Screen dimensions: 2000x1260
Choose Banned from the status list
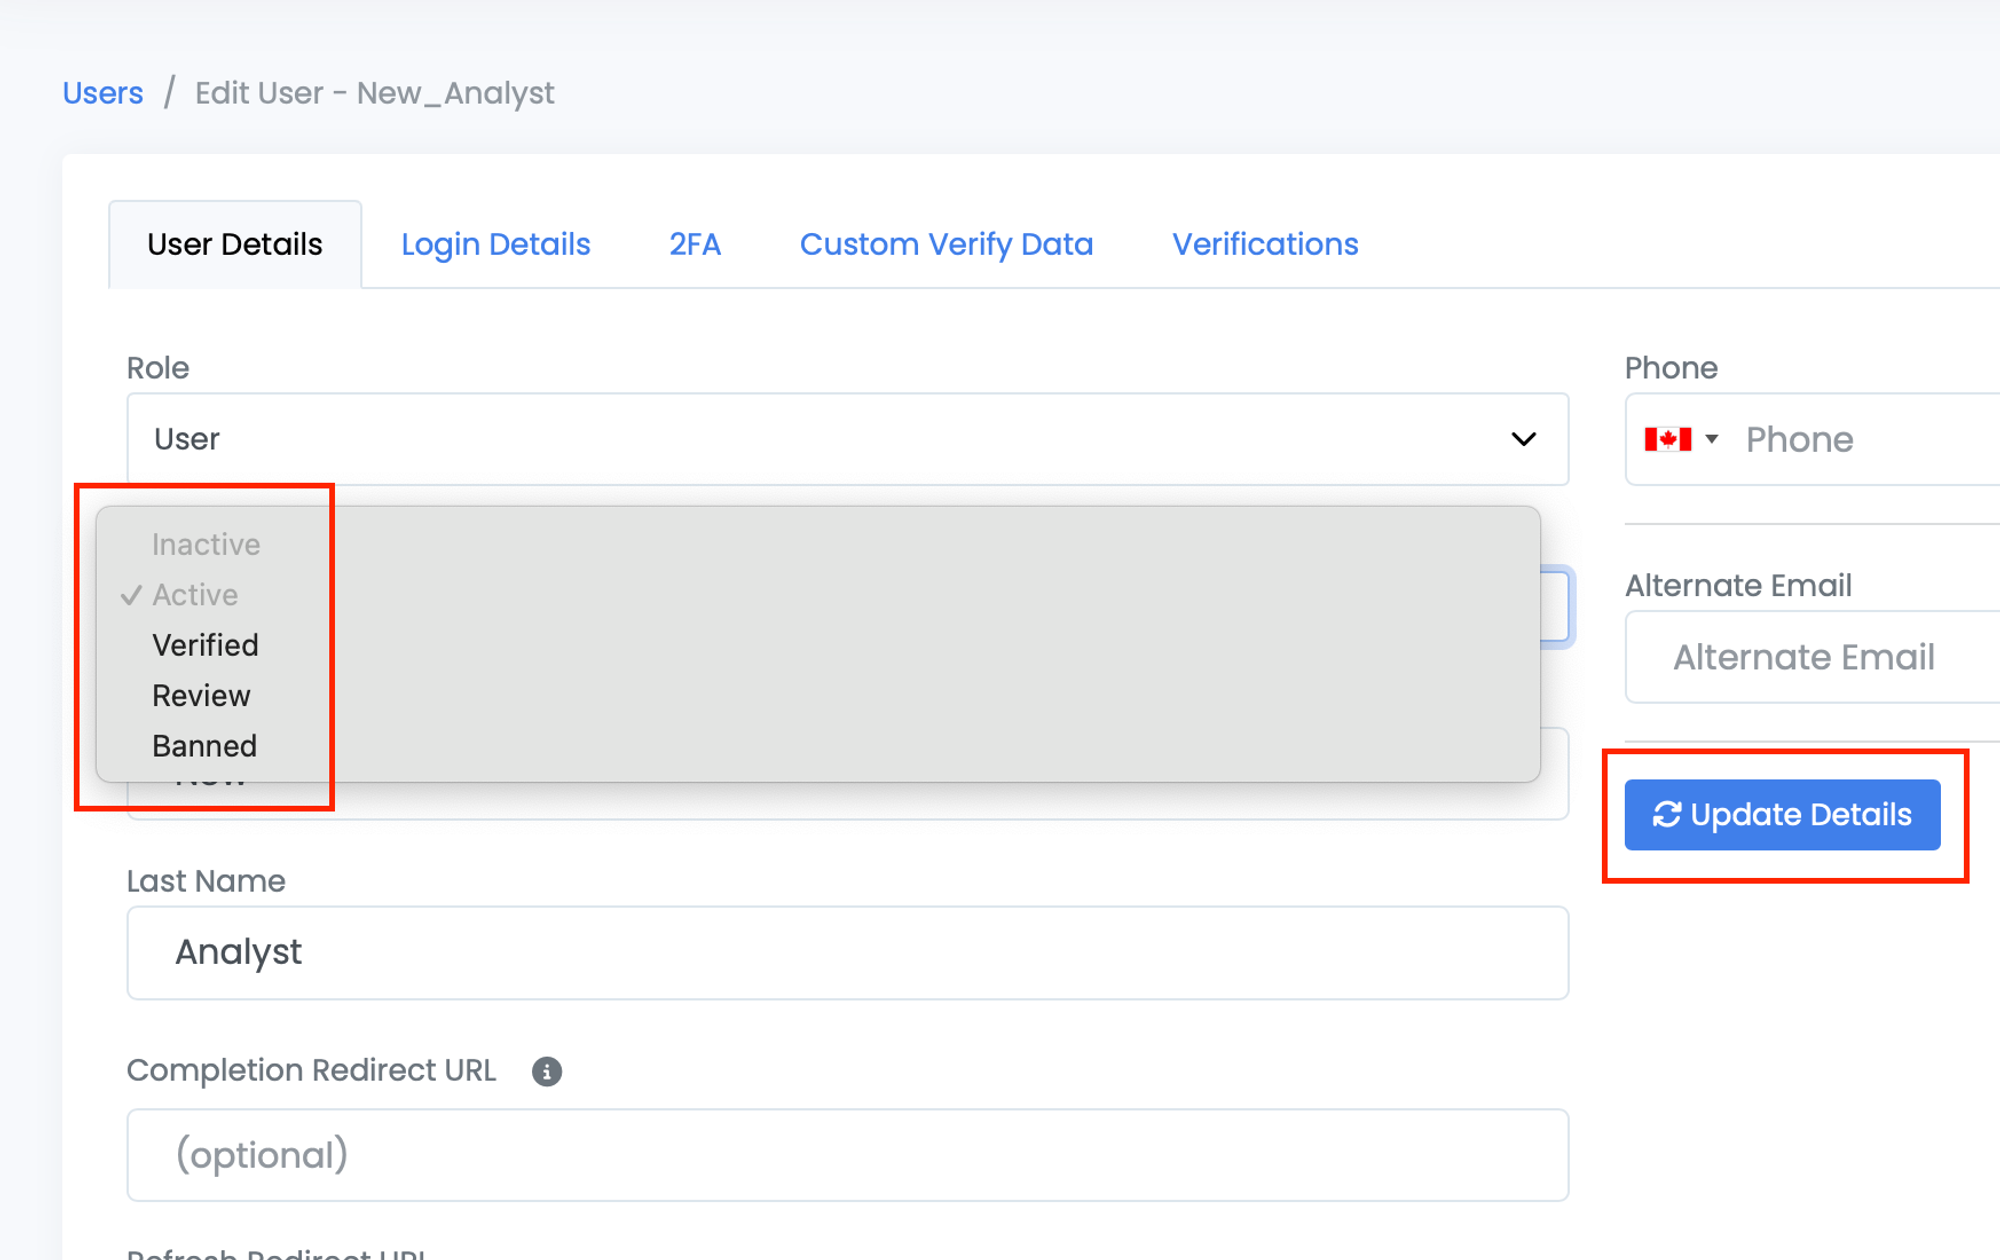204,746
